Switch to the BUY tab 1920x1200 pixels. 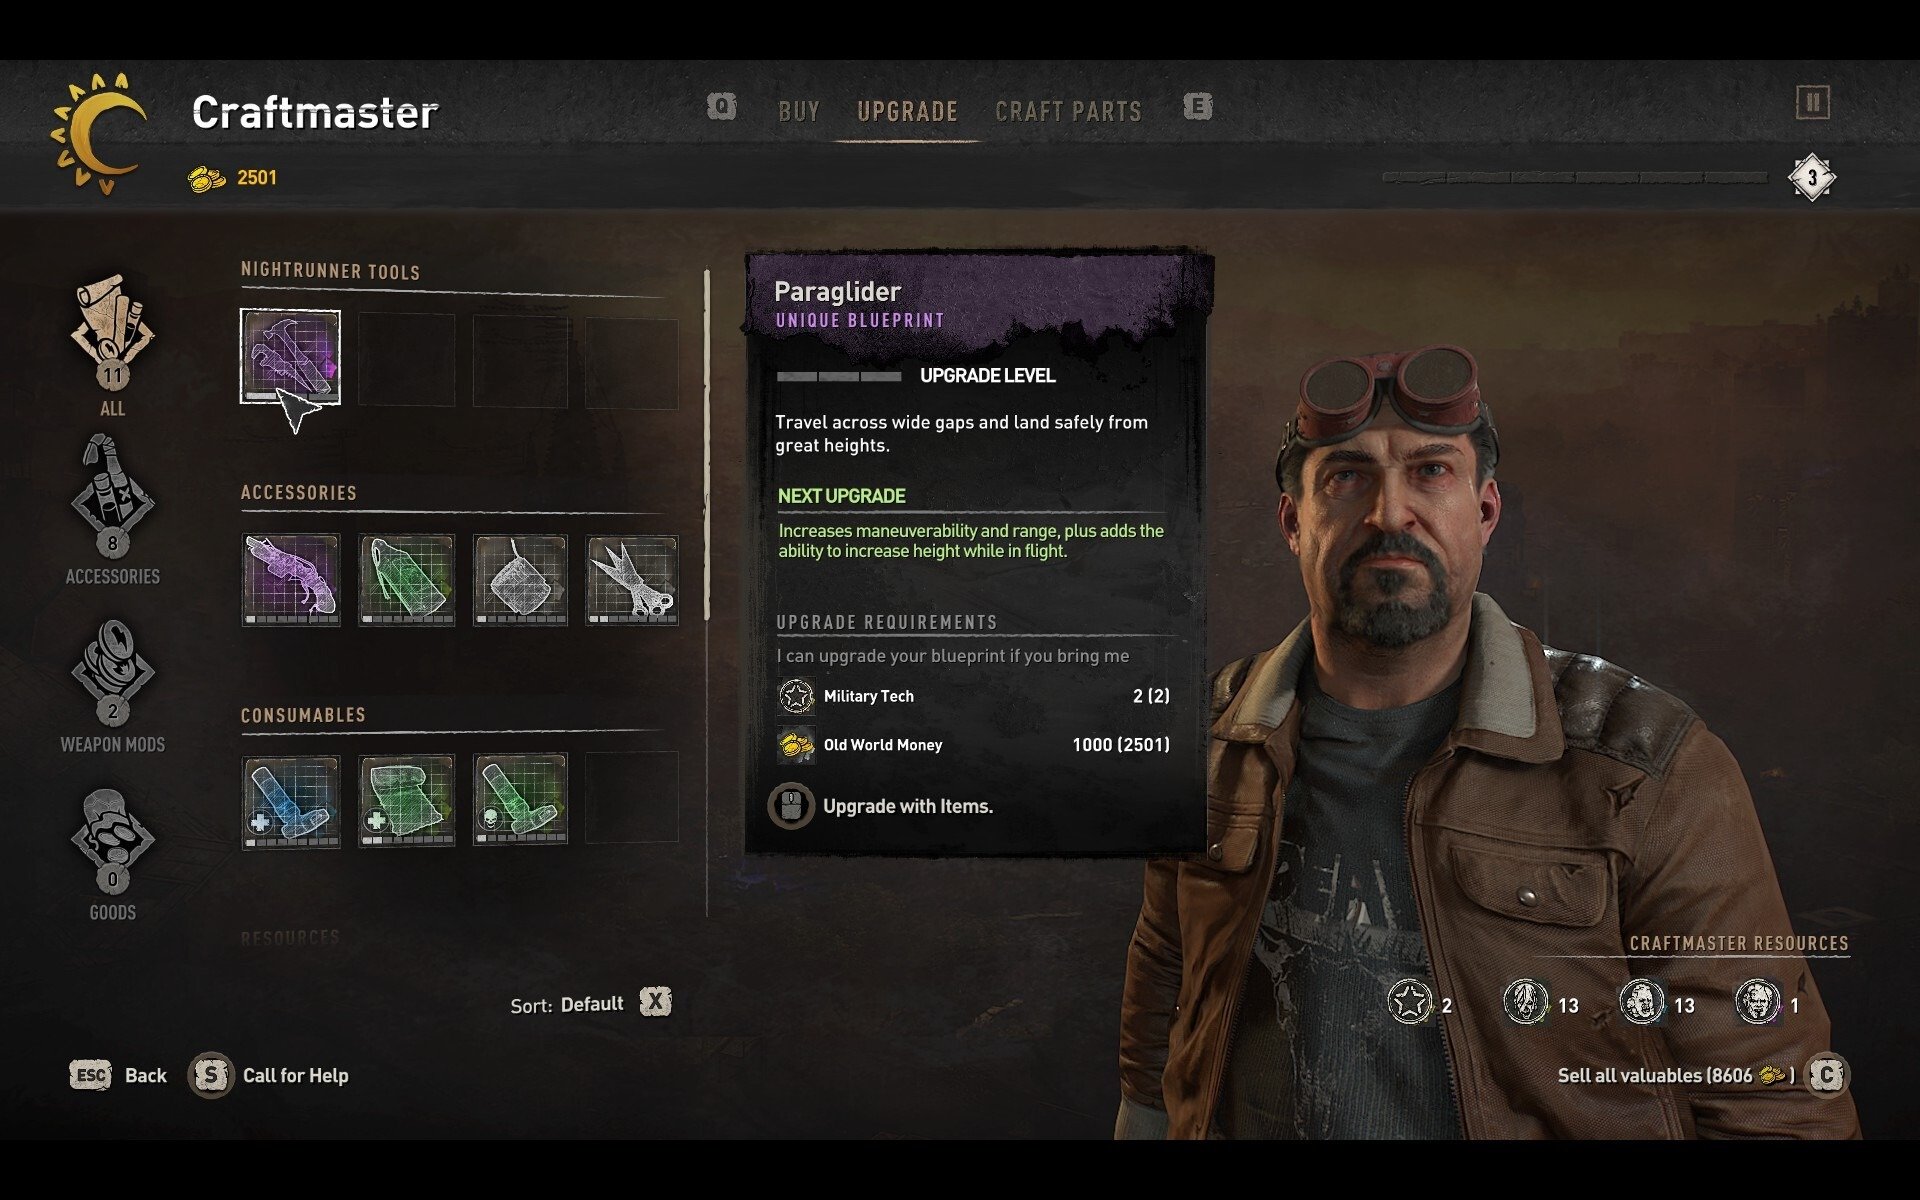(799, 111)
